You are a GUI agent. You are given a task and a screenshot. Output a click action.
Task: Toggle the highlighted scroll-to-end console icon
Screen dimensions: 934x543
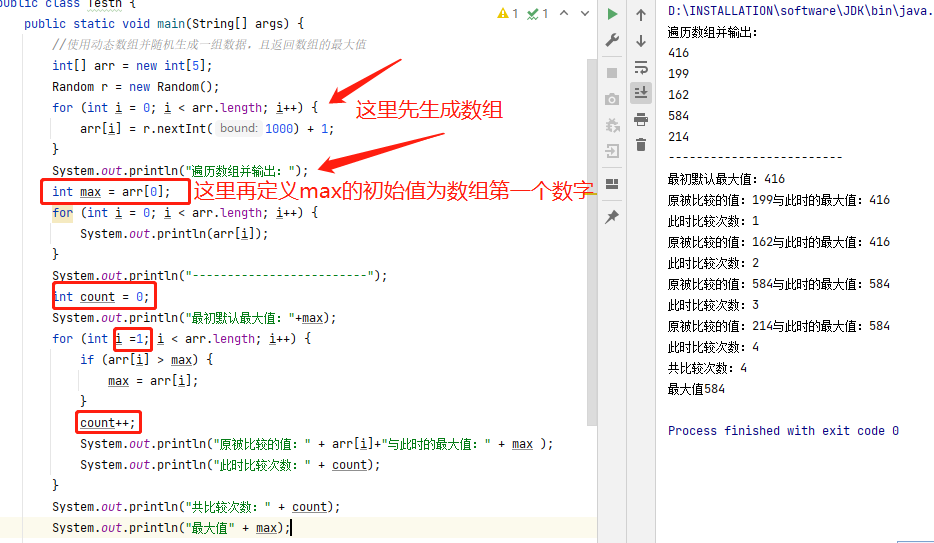[x=641, y=93]
